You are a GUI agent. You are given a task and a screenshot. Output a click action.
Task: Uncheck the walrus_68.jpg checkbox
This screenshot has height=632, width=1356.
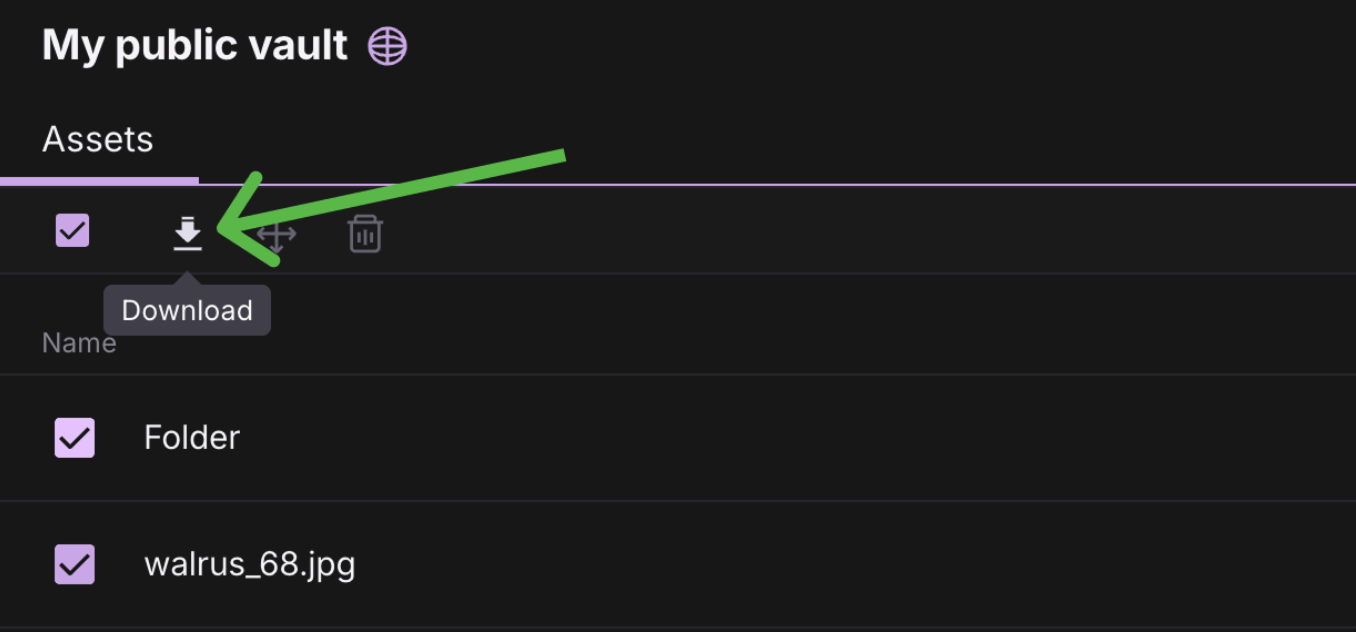[x=75, y=564]
